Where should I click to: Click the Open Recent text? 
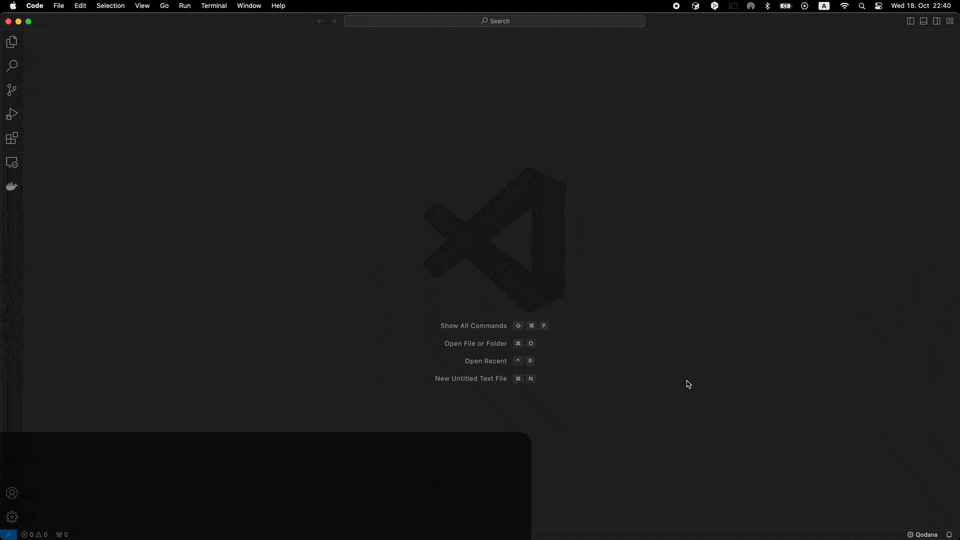pos(486,361)
